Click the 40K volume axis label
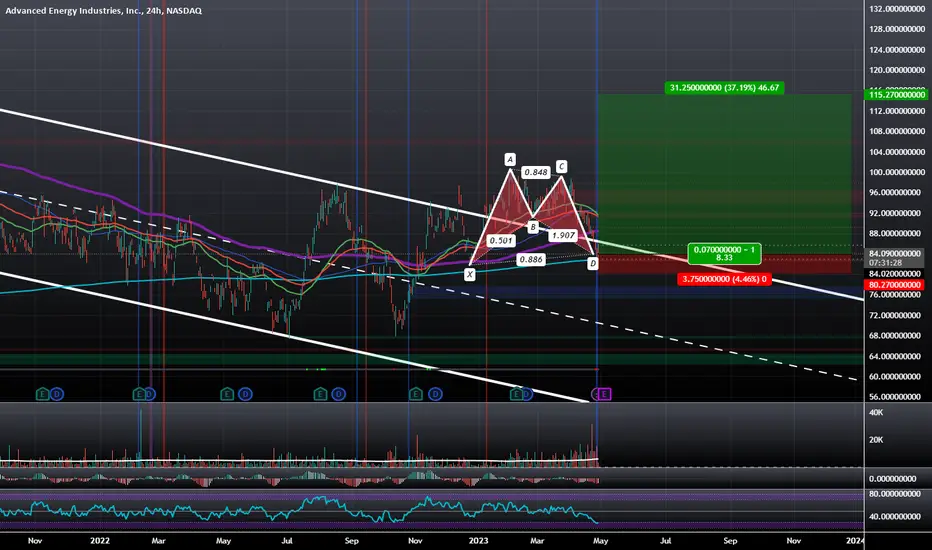The width and height of the screenshot is (932, 550). pos(876,412)
